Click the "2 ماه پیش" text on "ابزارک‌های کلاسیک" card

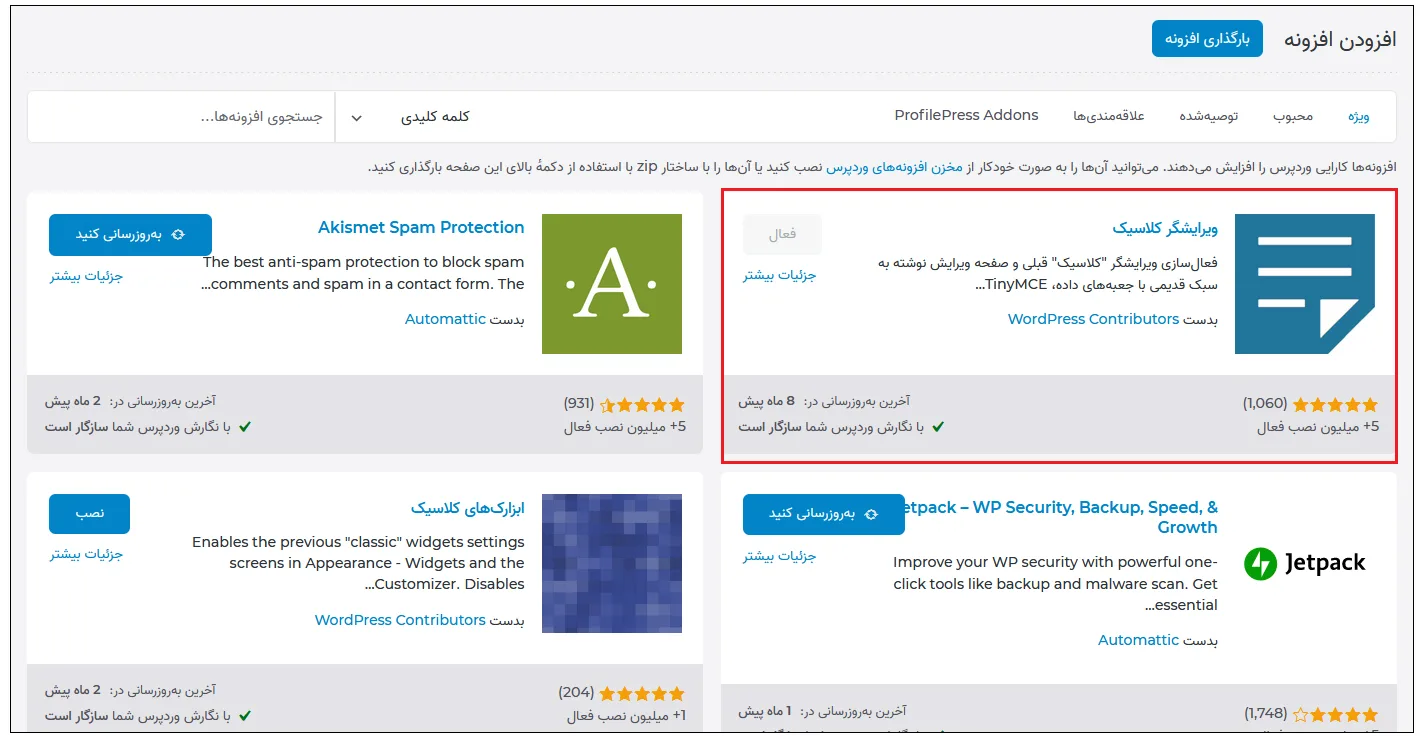(73, 690)
